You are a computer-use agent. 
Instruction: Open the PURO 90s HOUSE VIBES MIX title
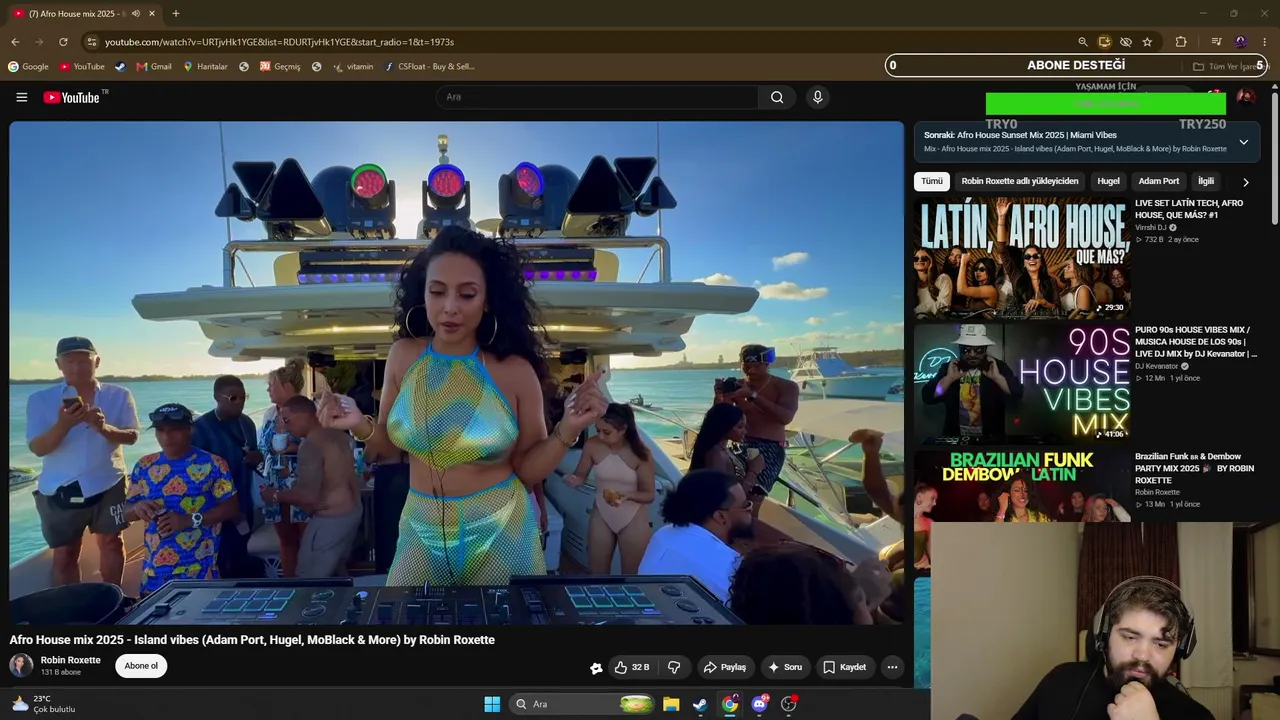1195,342
